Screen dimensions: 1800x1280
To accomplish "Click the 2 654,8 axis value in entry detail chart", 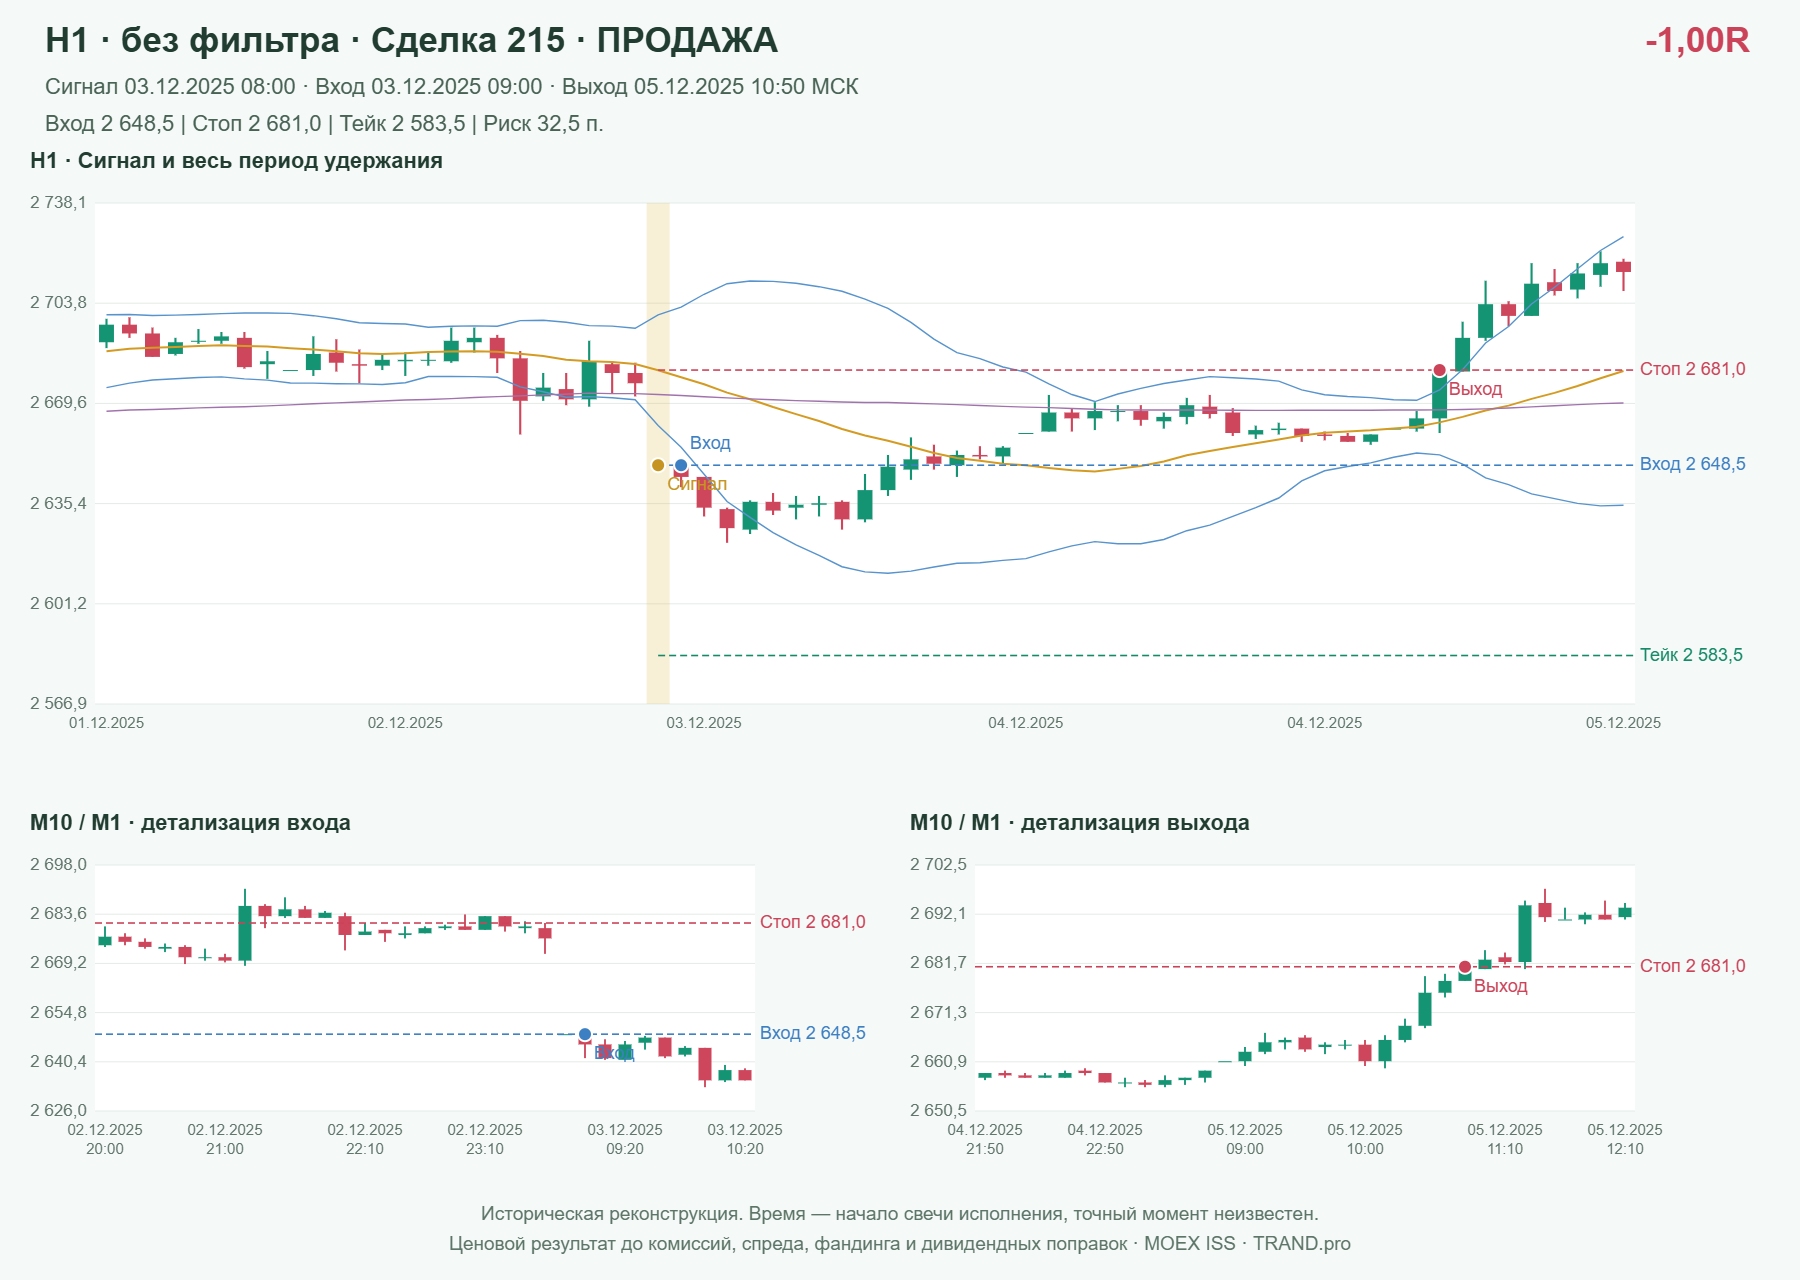I will coord(58,1012).
